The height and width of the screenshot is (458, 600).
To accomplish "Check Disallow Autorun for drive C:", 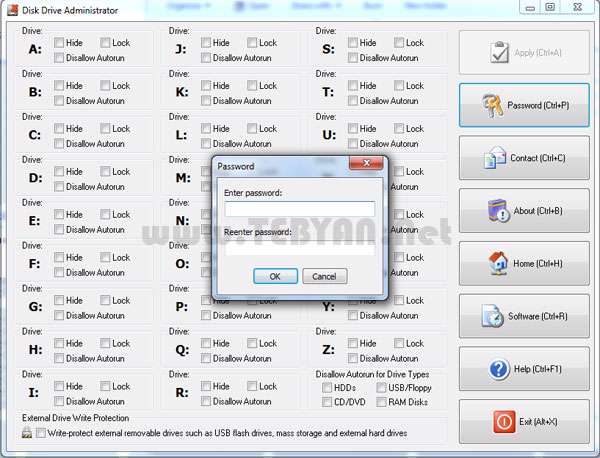I will coord(59,143).
